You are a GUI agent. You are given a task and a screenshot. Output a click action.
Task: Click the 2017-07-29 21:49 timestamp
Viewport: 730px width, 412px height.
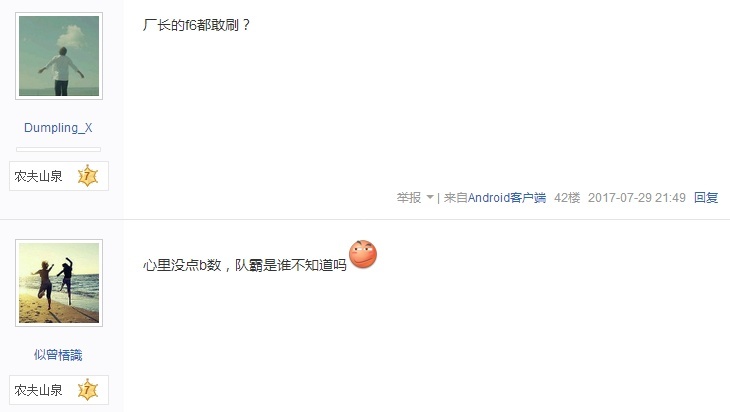(x=636, y=197)
